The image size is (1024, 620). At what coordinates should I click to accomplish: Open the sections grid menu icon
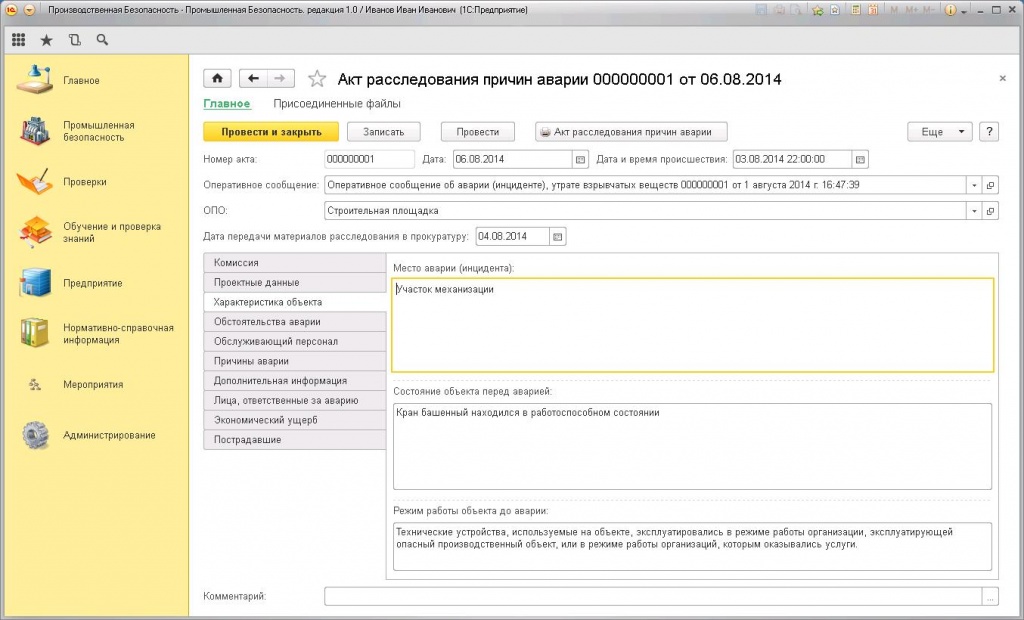[x=18, y=40]
